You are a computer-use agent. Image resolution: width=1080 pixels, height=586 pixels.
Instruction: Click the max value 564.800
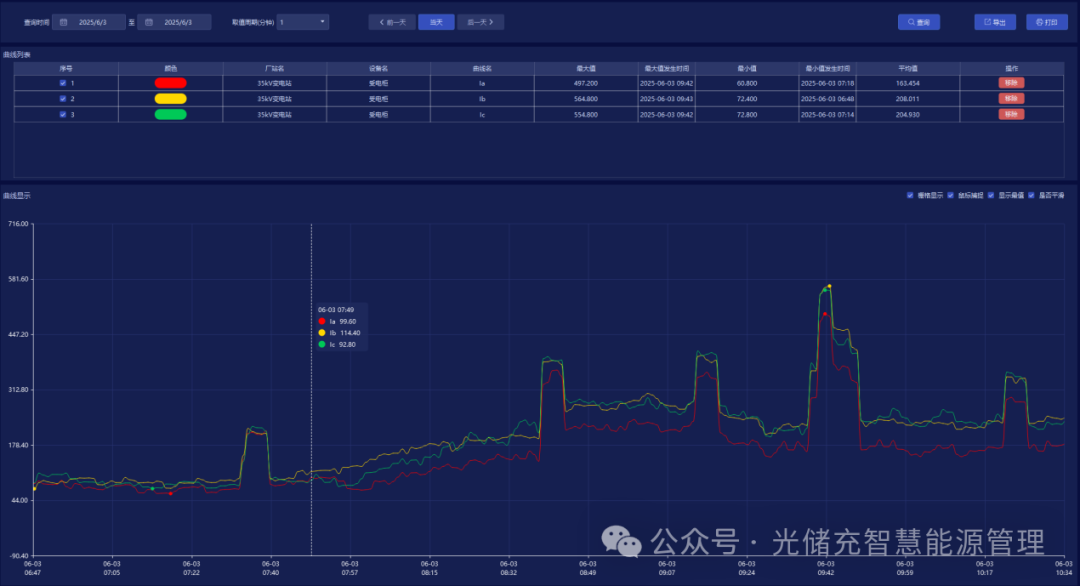586,98
